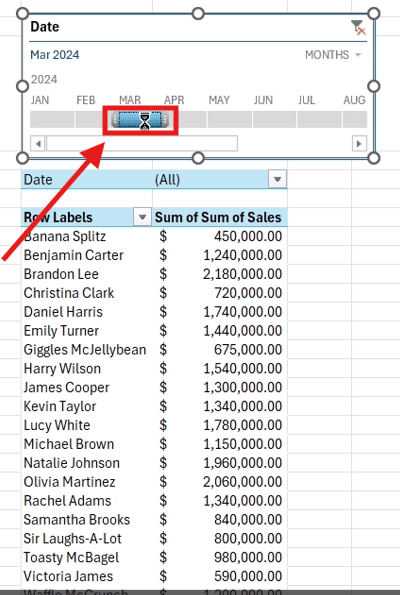The height and width of the screenshot is (595, 400).
Task: Select the Daniel Harris cell
Action: coord(87,312)
